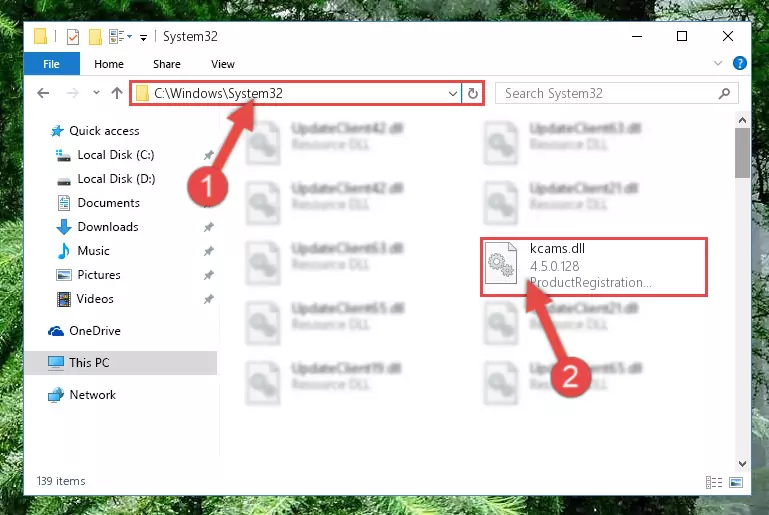Switch to the Share ribbon tab
Screen dimensions: 769x515
coord(167,64)
